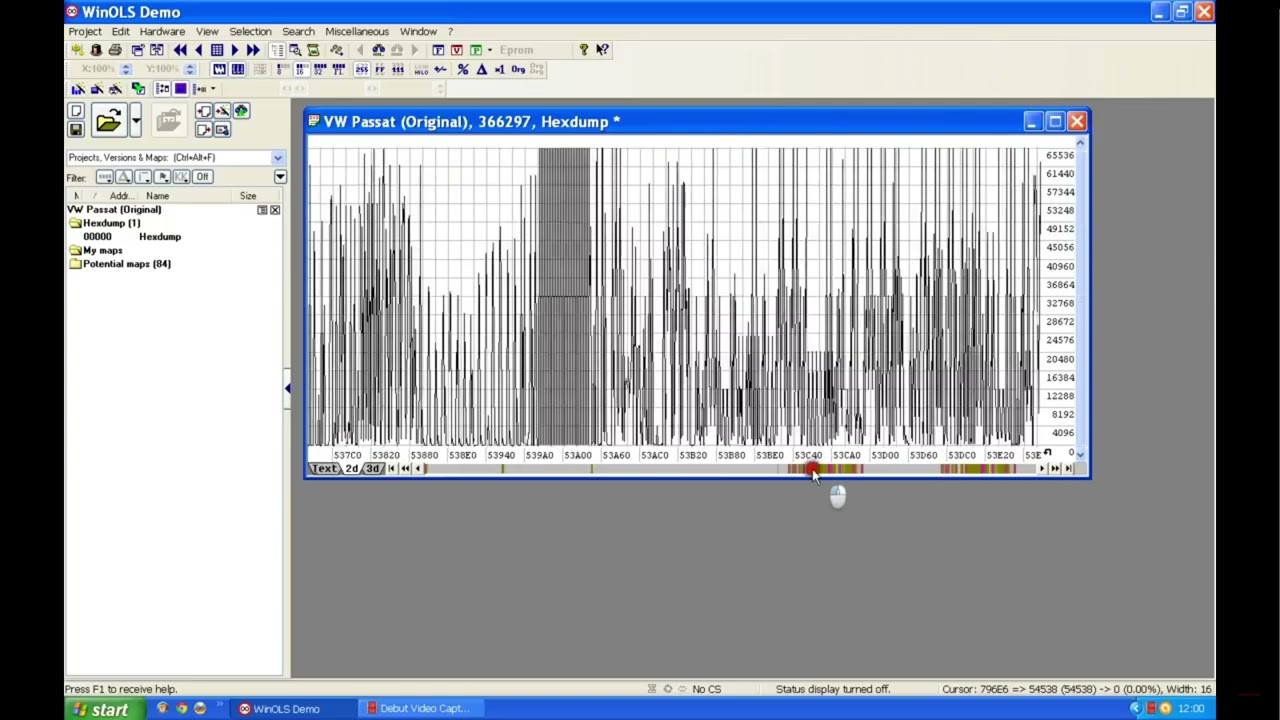The height and width of the screenshot is (720, 1280).
Task: Open the dropdown arrow beside the open folder
Action: click(135, 121)
